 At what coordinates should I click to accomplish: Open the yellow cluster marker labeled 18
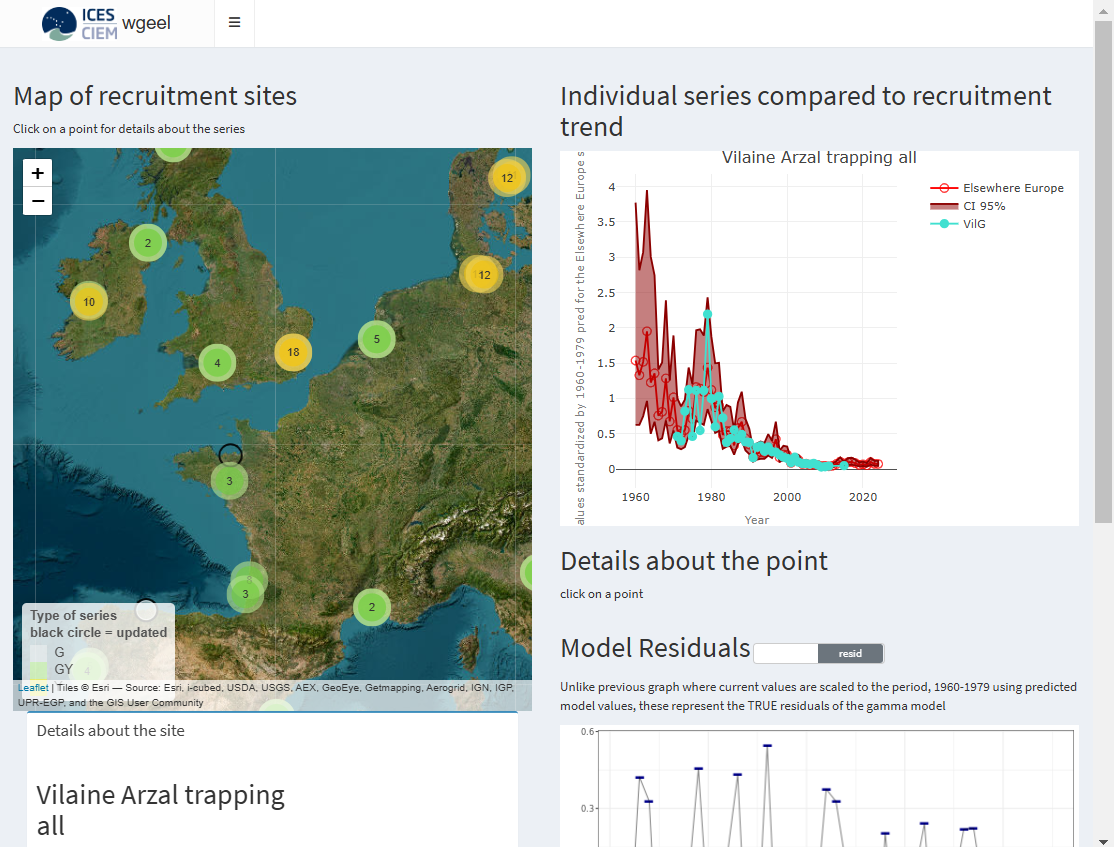coord(293,352)
